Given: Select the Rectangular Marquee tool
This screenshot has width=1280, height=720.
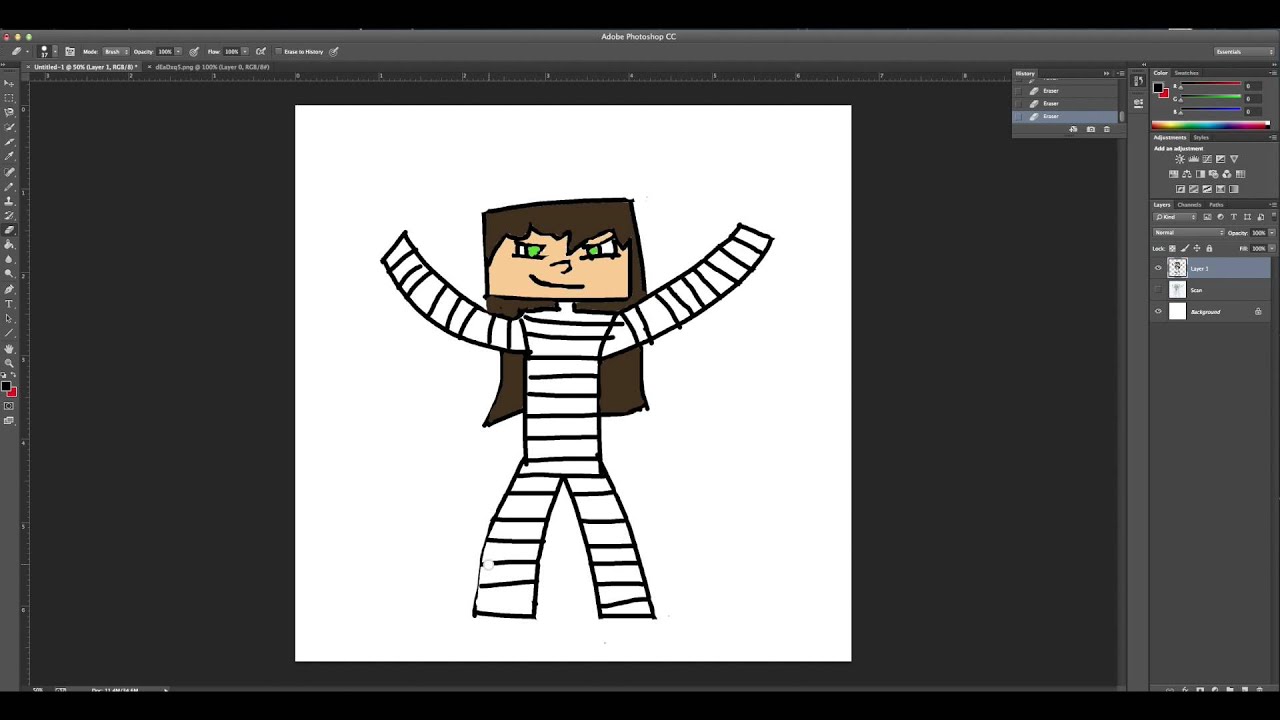Looking at the screenshot, I should [x=9, y=97].
